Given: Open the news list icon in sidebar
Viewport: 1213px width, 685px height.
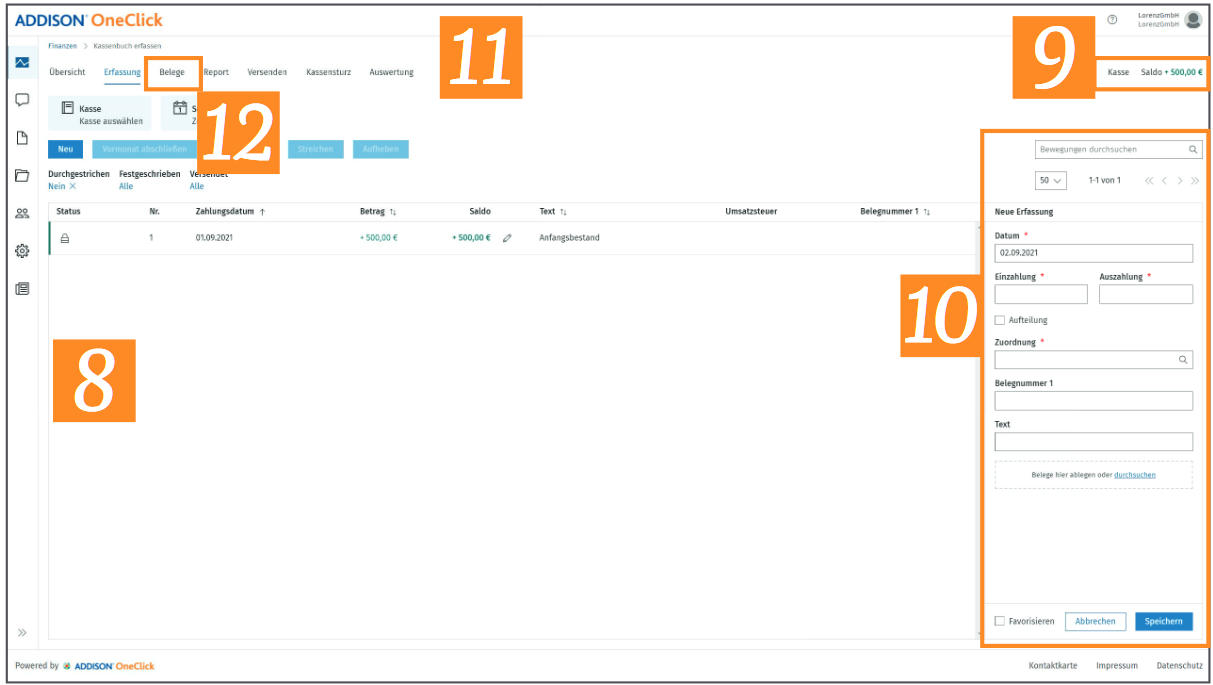Looking at the screenshot, I should click(x=22, y=289).
